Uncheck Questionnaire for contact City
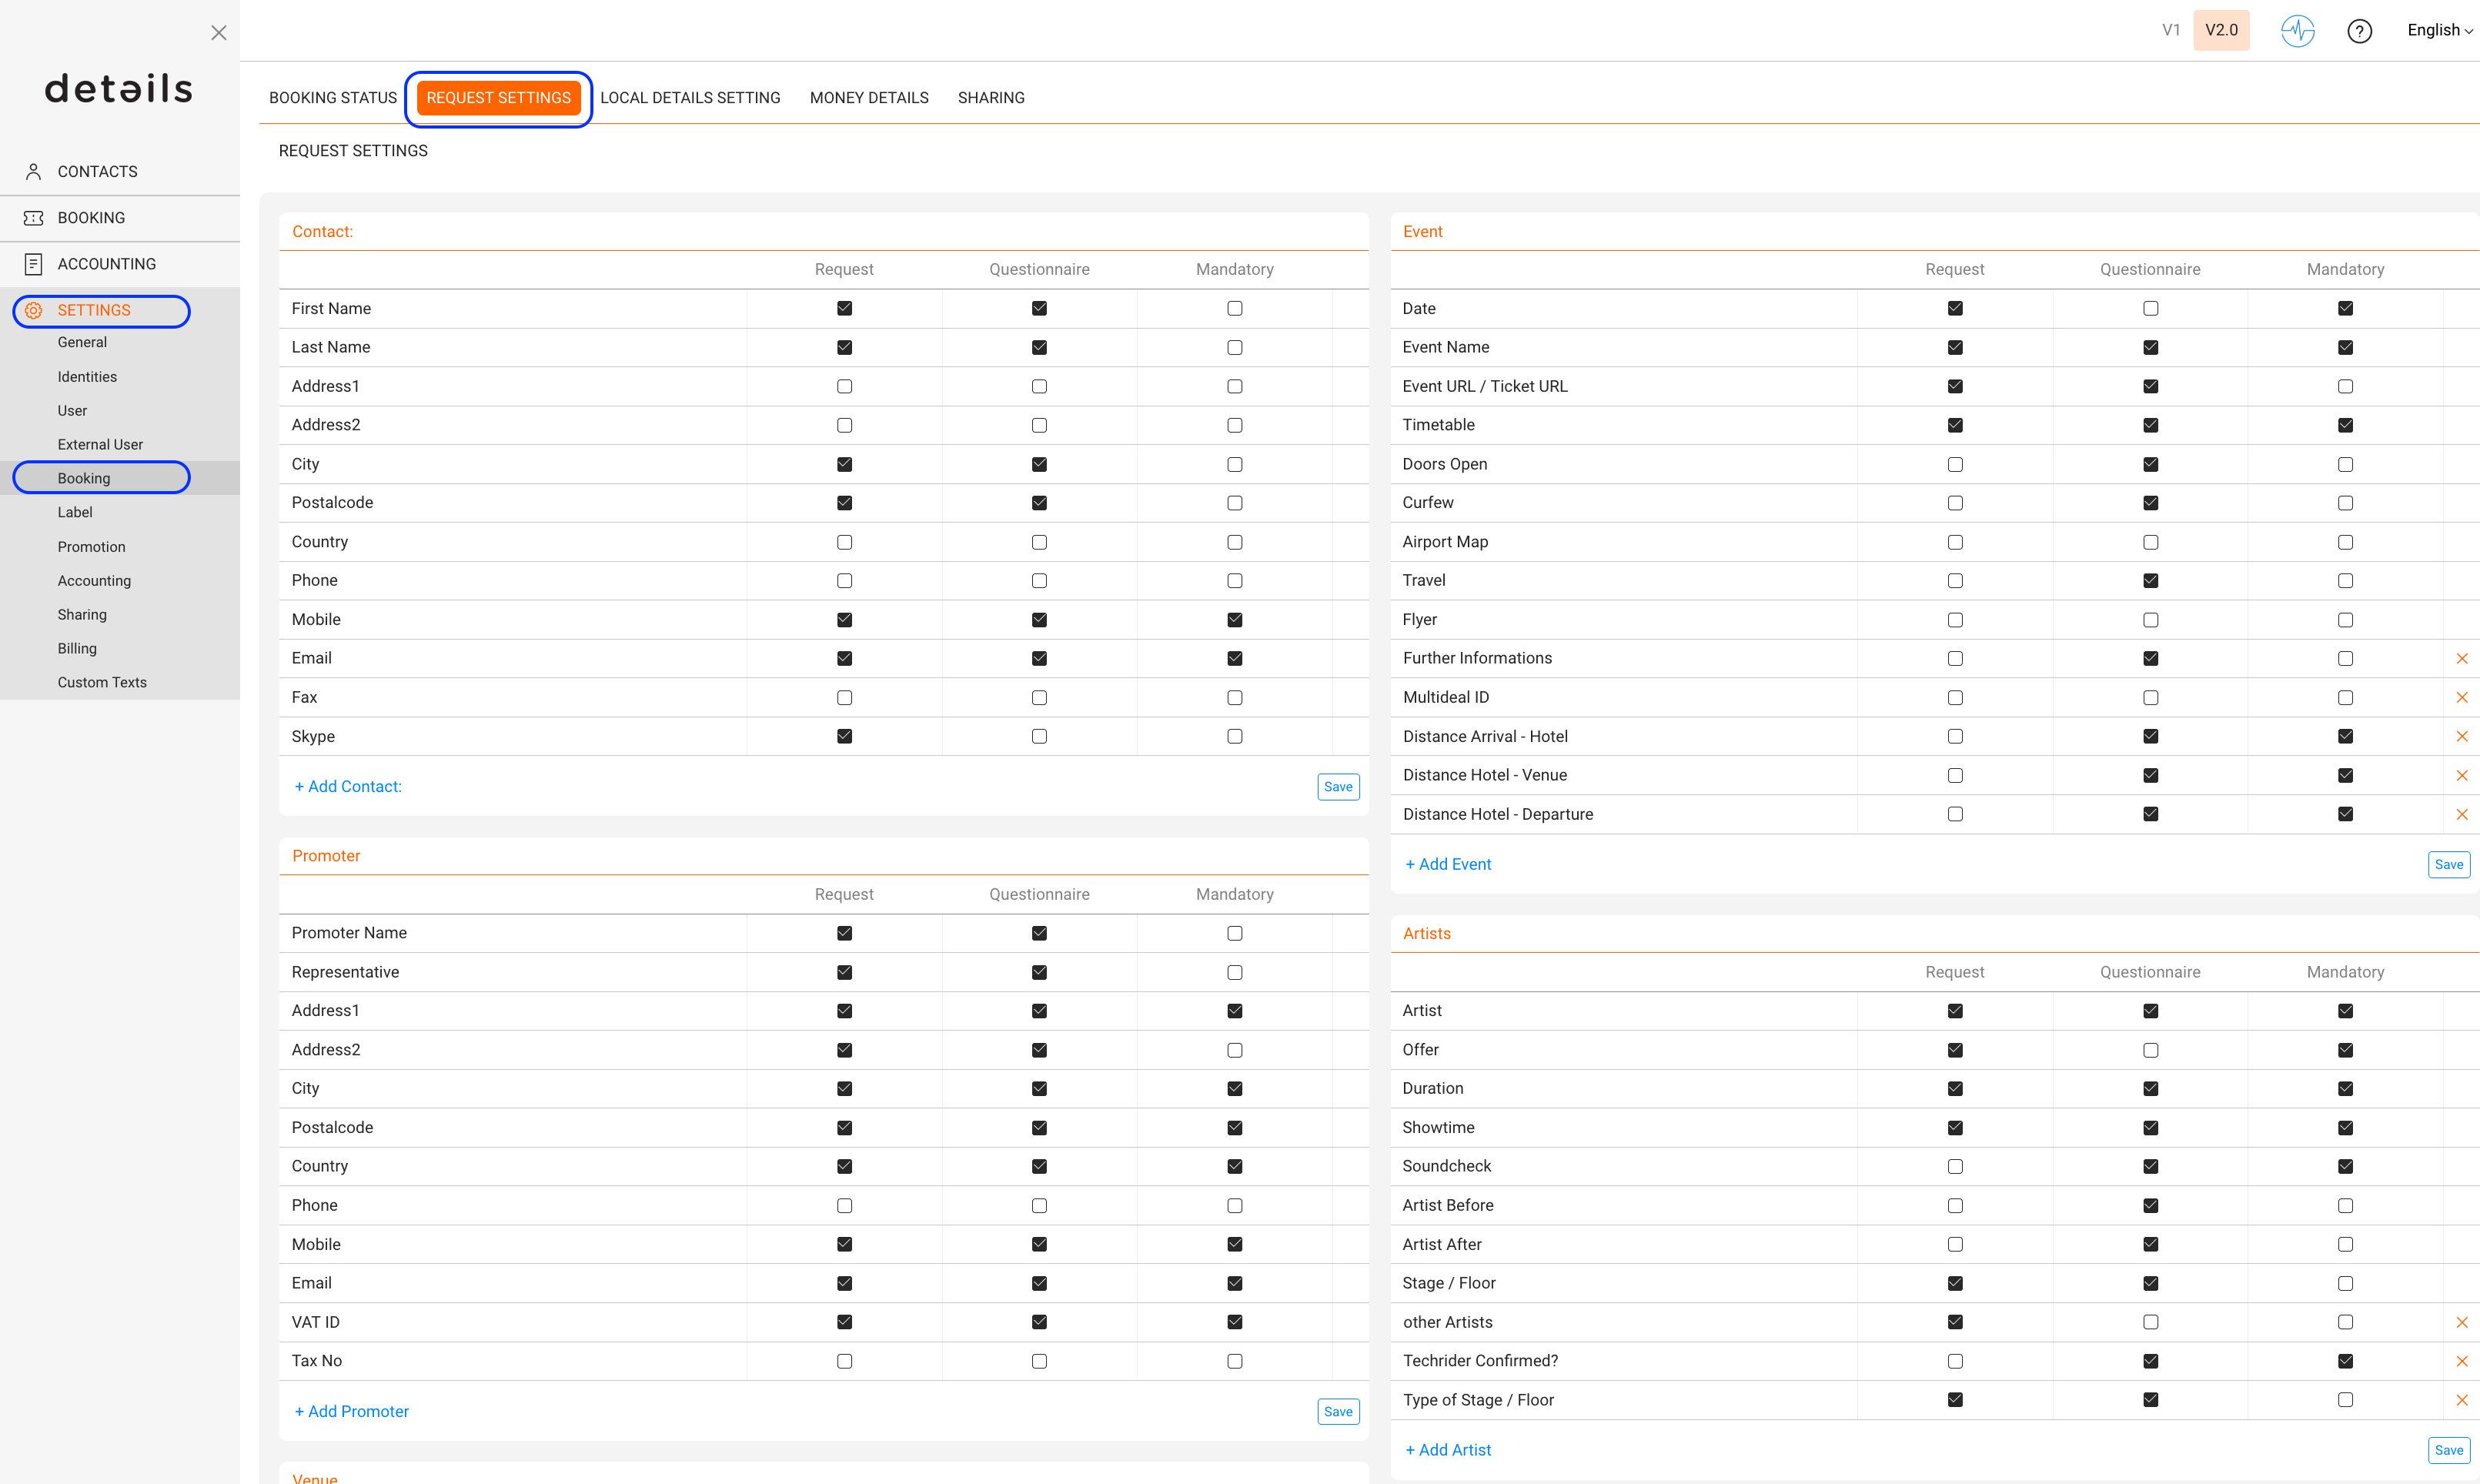Screen dimensions: 2480x1484 click(x=1039, y=464)
